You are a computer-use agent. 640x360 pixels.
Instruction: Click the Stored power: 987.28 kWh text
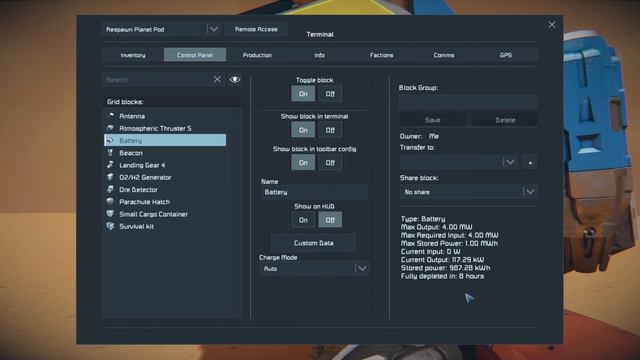446,268
